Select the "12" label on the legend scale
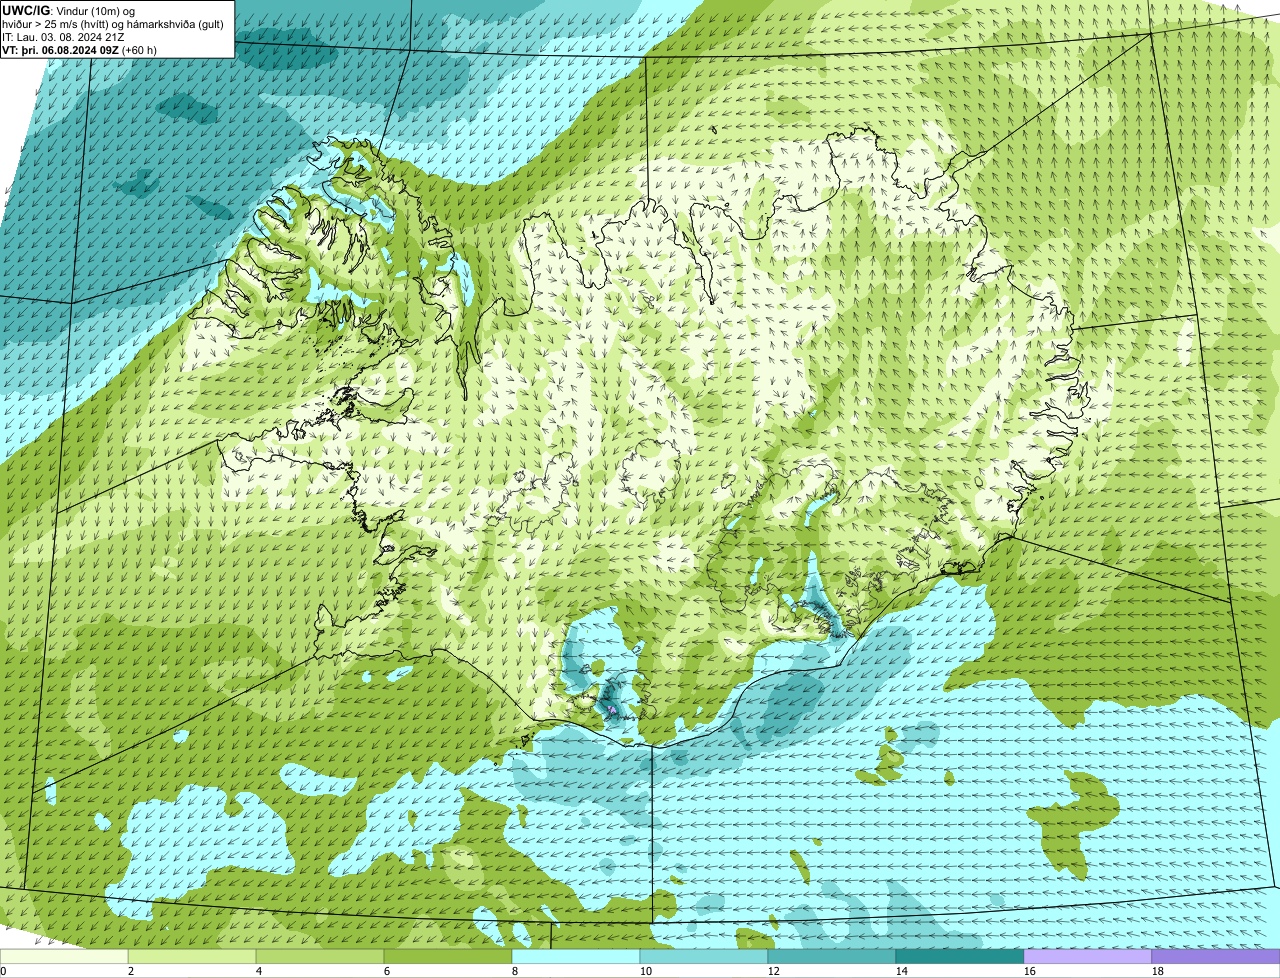The image size is (1280, 978). [774, 971]
